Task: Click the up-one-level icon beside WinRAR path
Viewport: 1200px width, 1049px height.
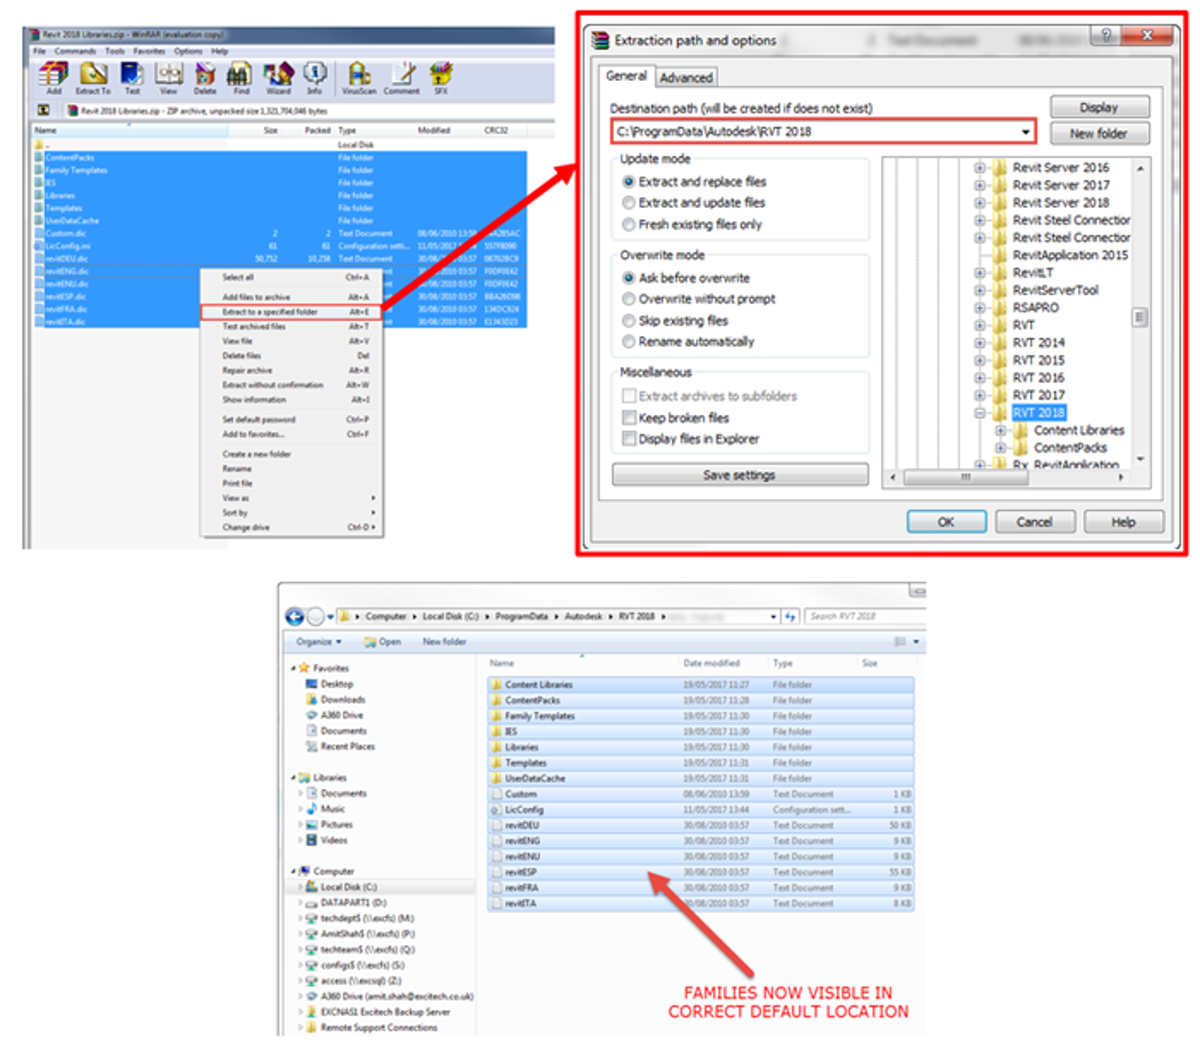Action: 44,110
